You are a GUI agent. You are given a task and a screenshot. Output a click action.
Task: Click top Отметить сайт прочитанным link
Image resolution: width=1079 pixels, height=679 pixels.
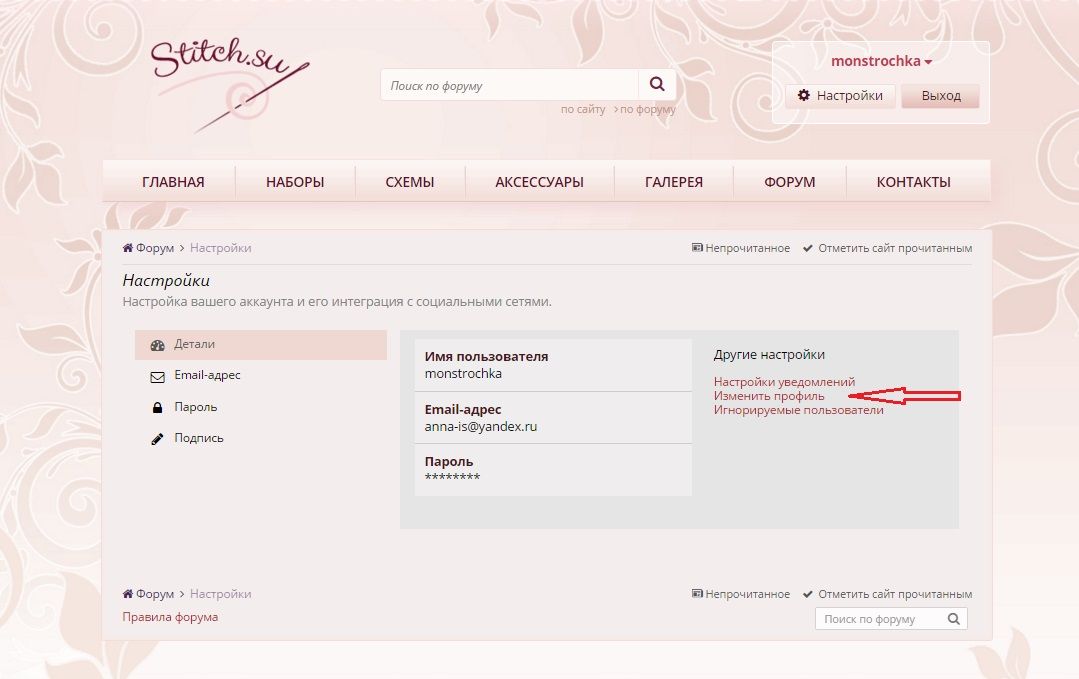(894, 248)
